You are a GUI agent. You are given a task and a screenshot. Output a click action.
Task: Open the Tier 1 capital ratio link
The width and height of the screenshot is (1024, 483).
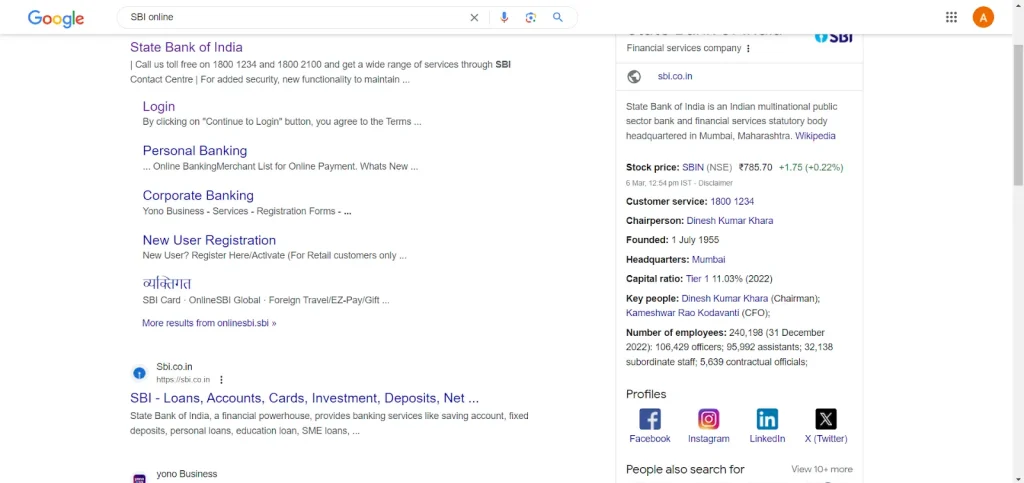click(x=697, y=279)
